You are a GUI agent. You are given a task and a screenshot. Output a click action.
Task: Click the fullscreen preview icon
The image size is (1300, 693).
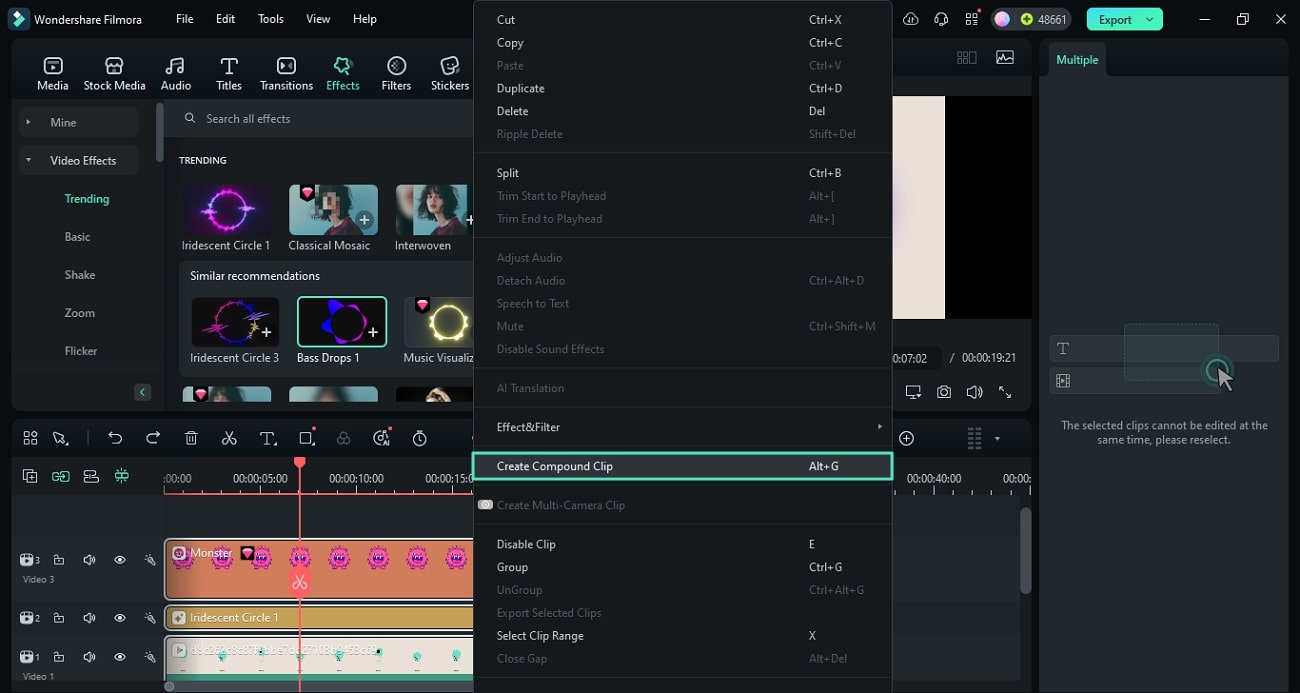pos(1005,392)
